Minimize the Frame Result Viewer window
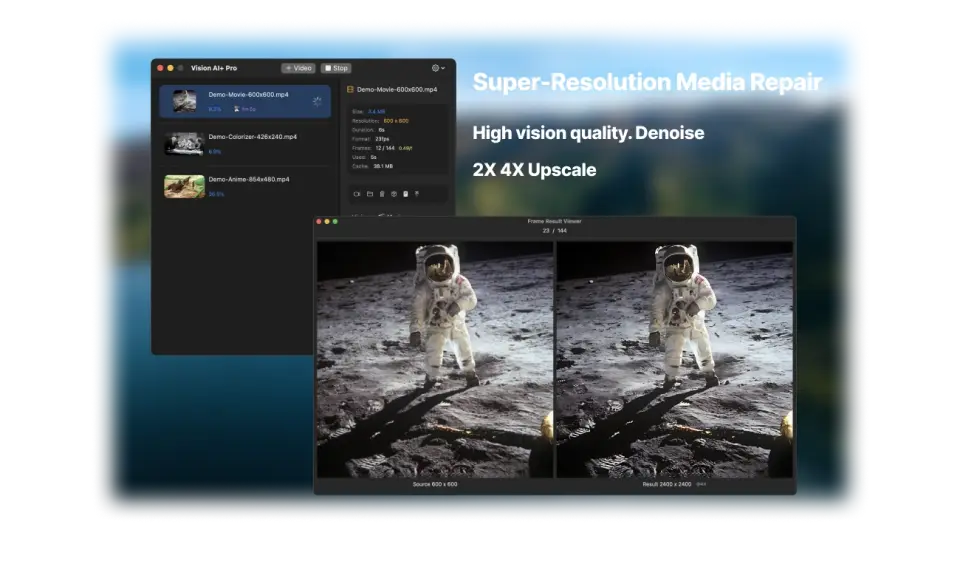 pos(327,222)
